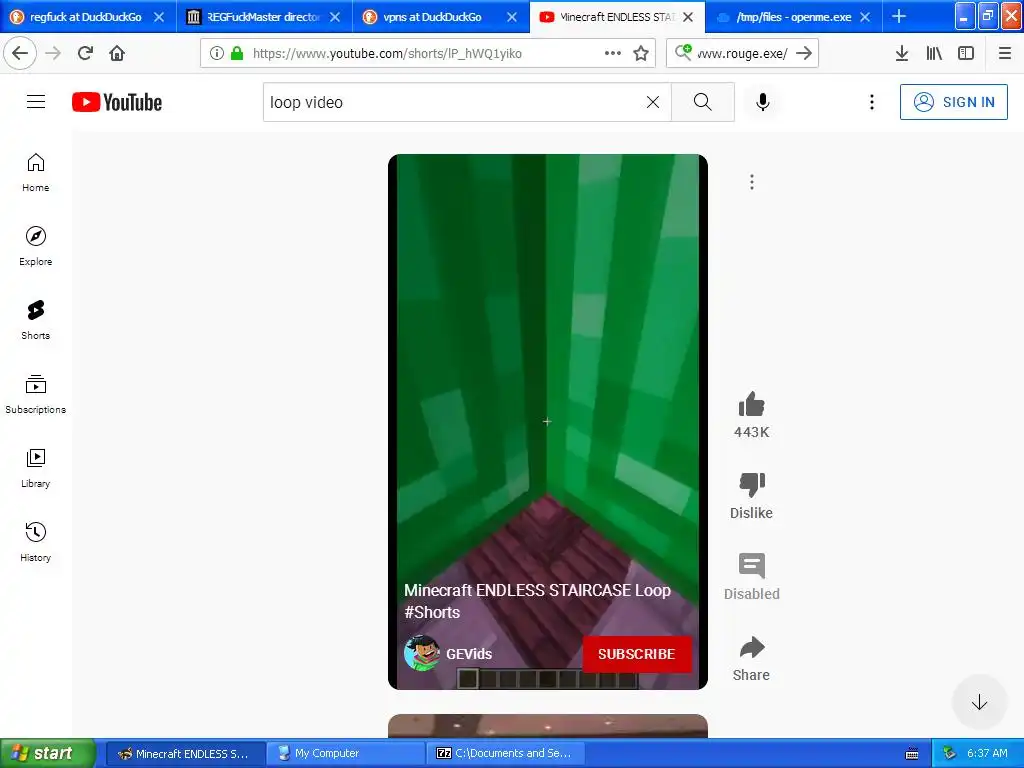Click the on-screen keyboard tray icon

tap(912, 754)
